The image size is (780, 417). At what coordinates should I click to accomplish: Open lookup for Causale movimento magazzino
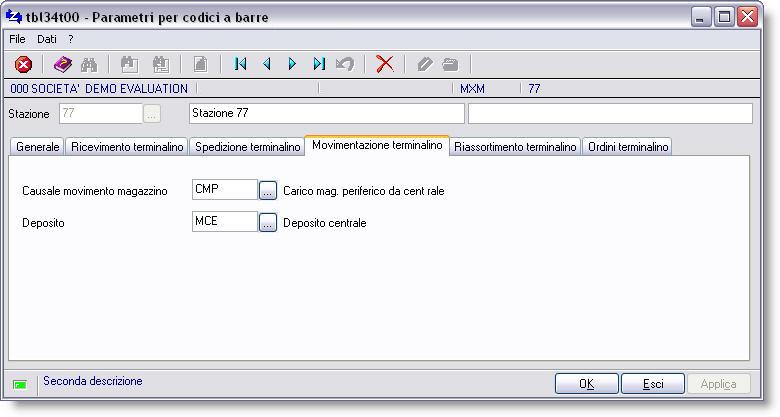click(268, 191)
